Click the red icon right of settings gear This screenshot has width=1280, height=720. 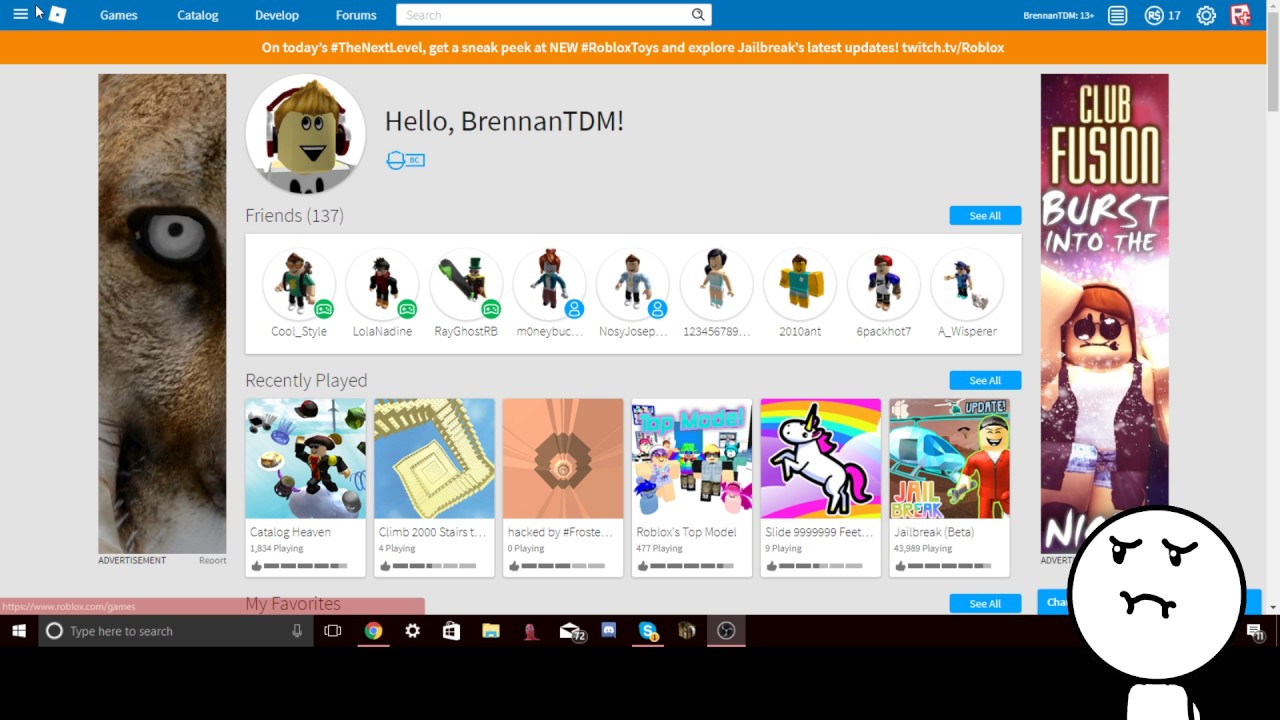[x=1241, y=15]
